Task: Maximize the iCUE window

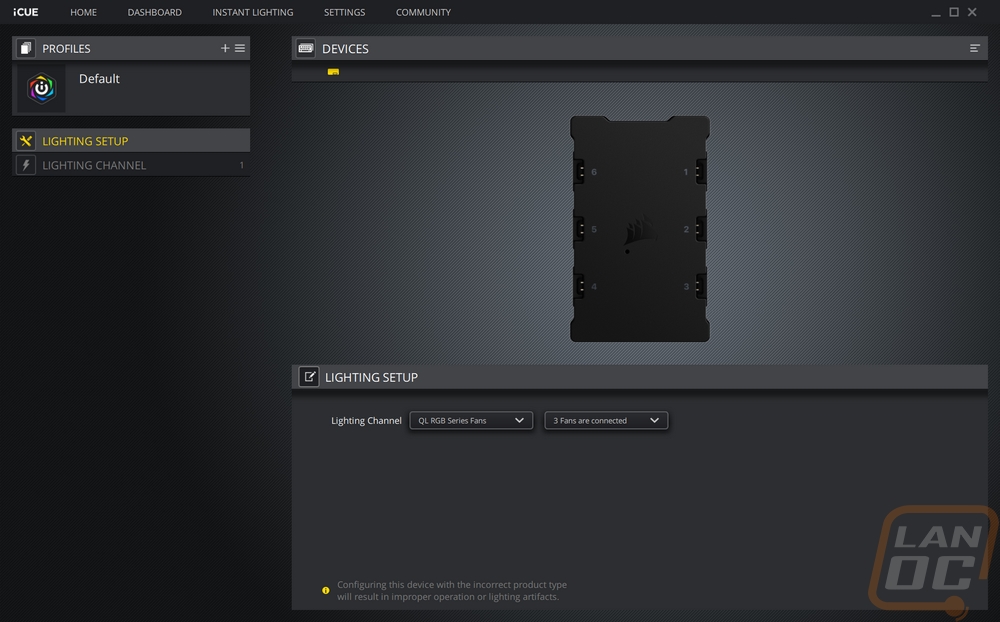Action: (x=954, y=12)
